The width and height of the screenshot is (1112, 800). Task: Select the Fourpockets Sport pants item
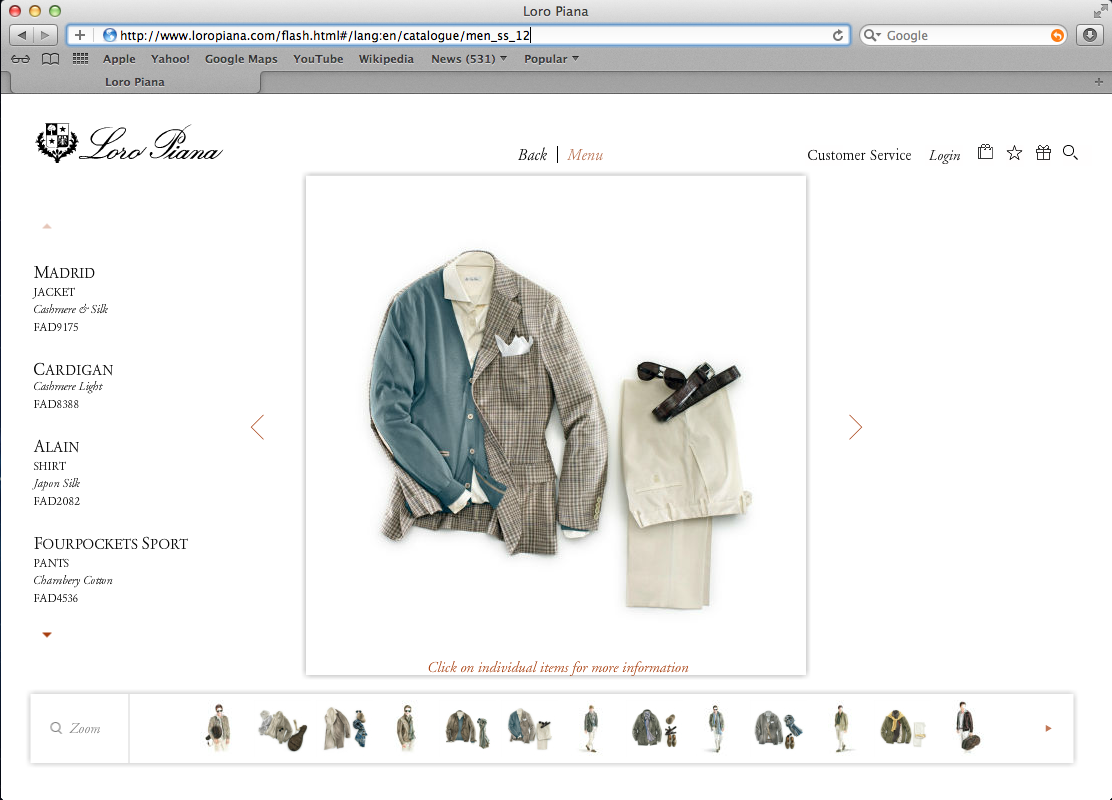point(111,570)
